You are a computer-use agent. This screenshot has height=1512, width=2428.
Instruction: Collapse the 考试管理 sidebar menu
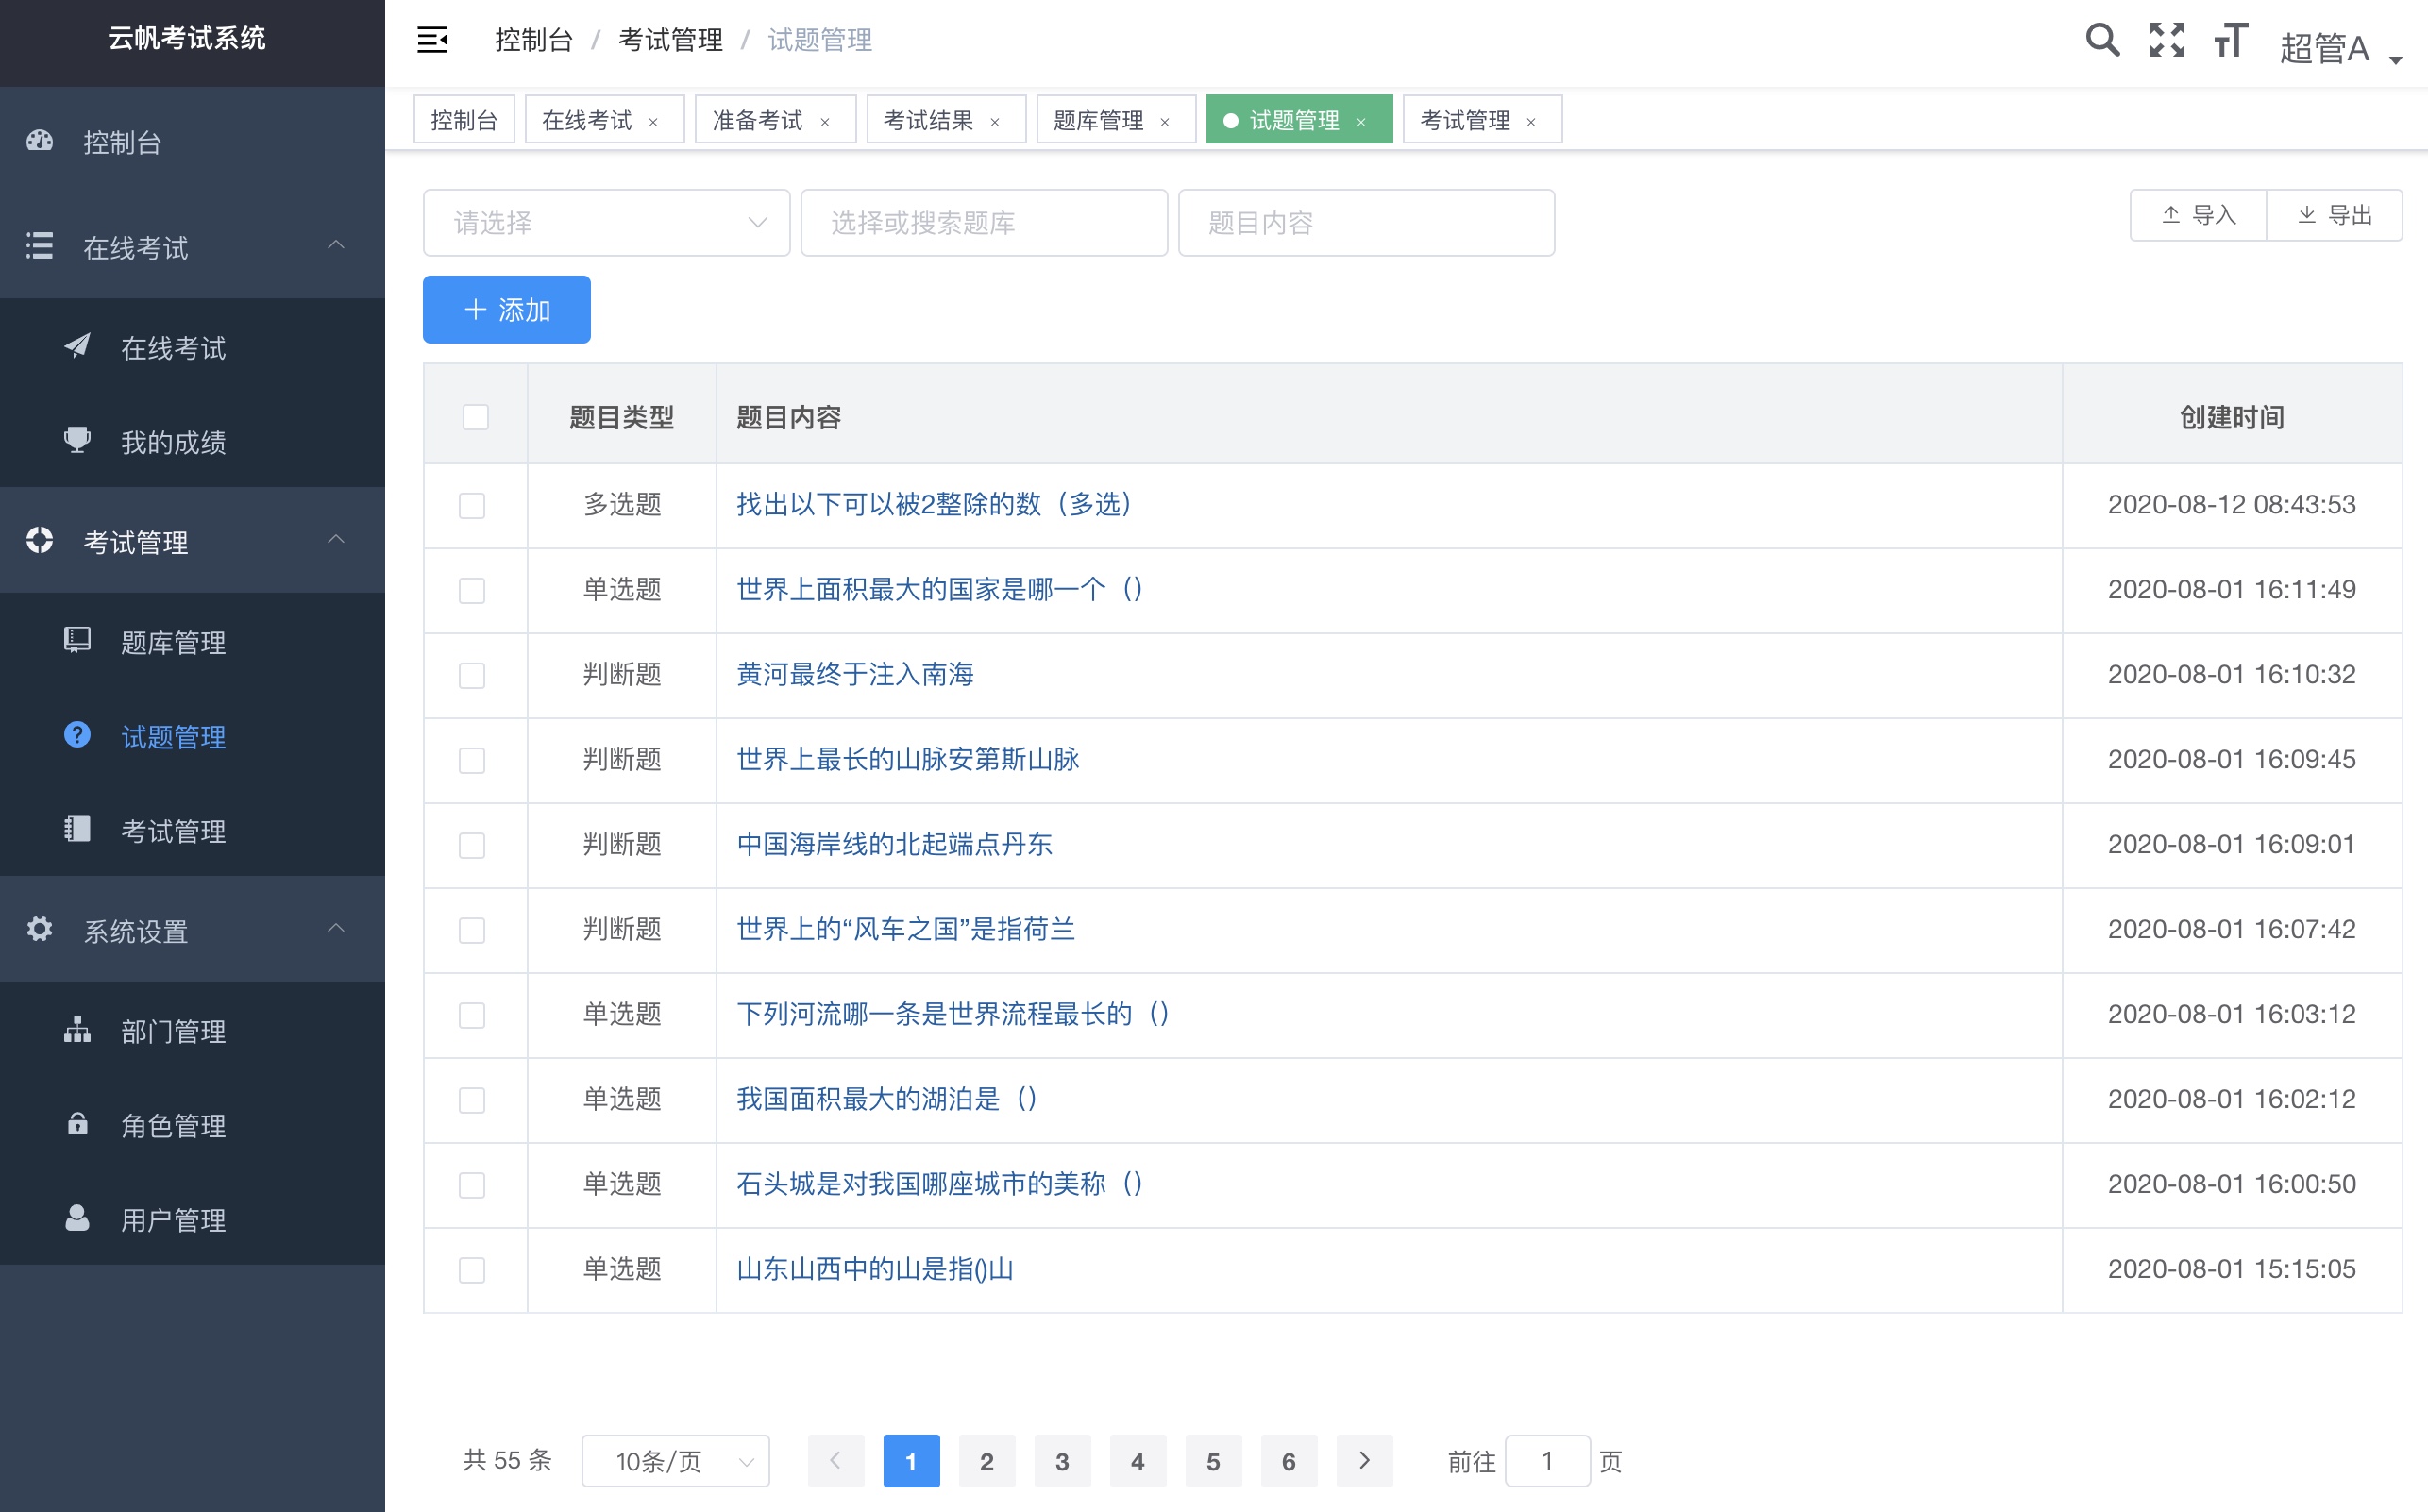click(337, 541)
